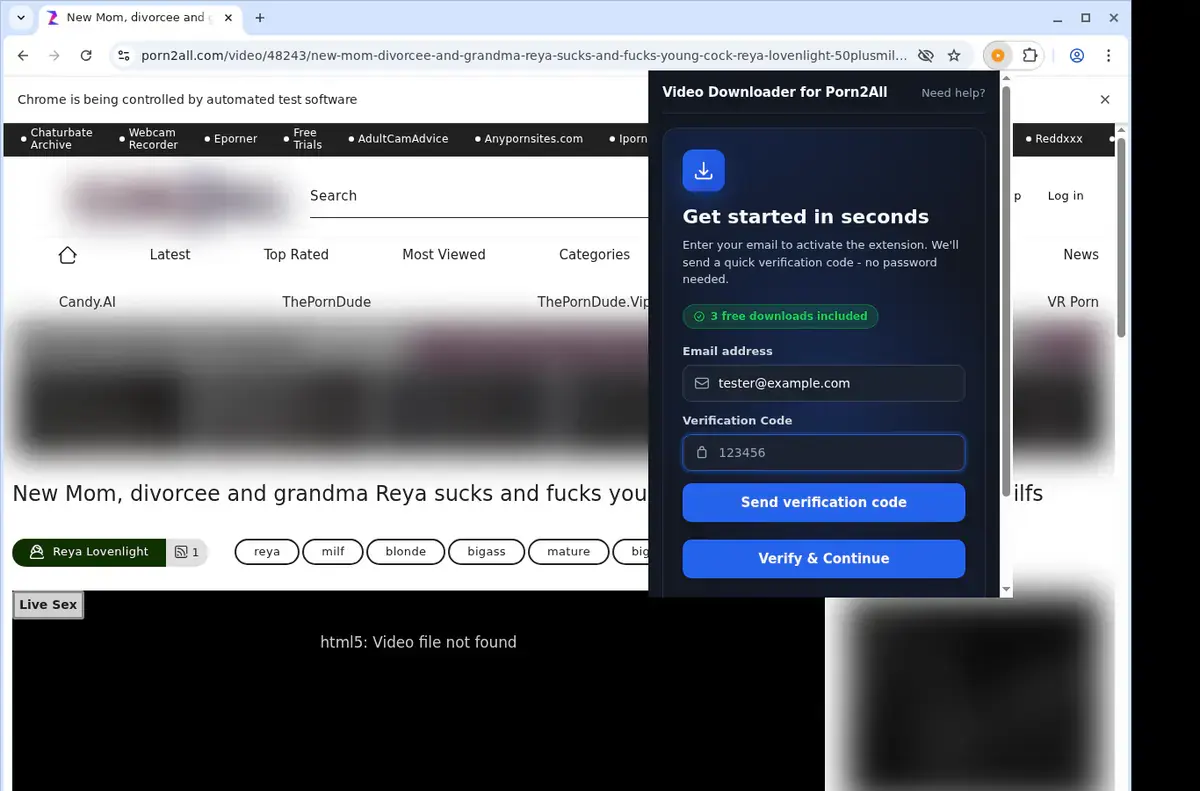Image resolution: width=1200 pixels, height=791 pixels.
Task: Go to the site home icon
Action: click(x=68, y=255)
